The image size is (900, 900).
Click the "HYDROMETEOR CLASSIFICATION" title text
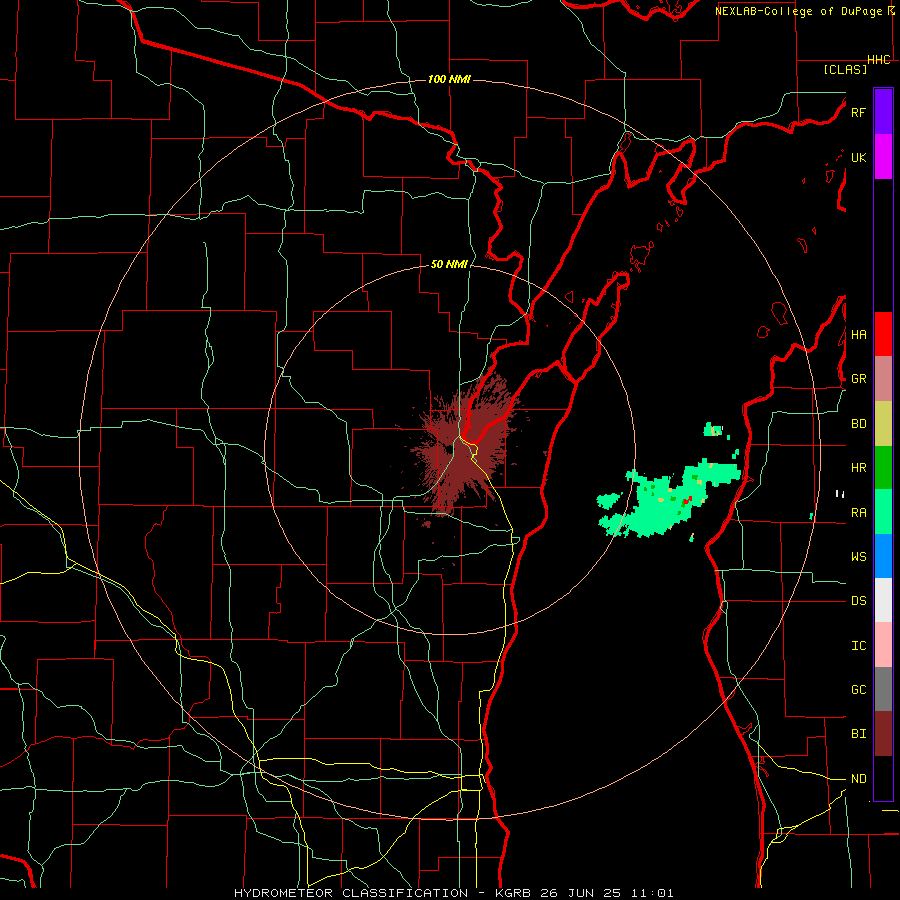(x=351, y=893)
